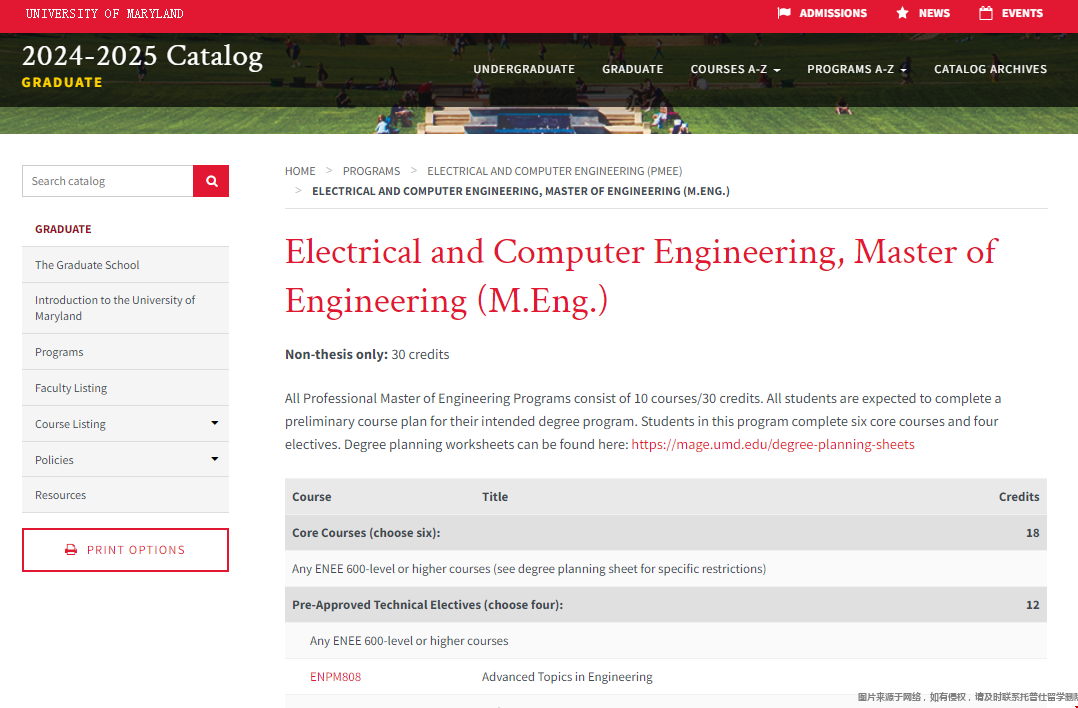1078x708 pixels.
Task: Click the University of Maryland header link
Action: pyautogui.click(x=104, y=14)
